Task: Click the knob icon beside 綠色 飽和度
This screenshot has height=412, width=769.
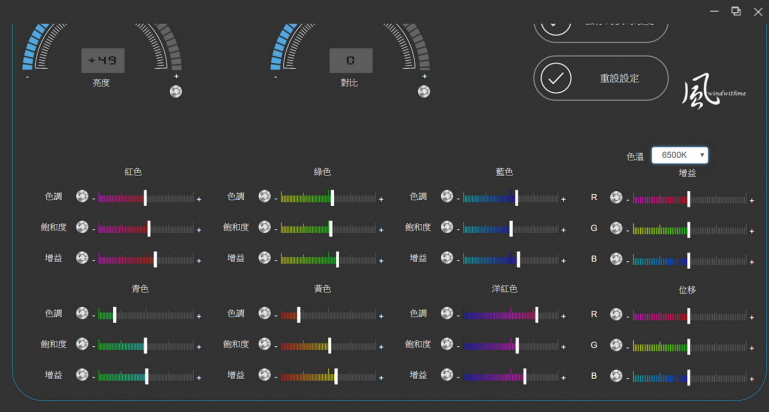Action: [x=264, y=228]
